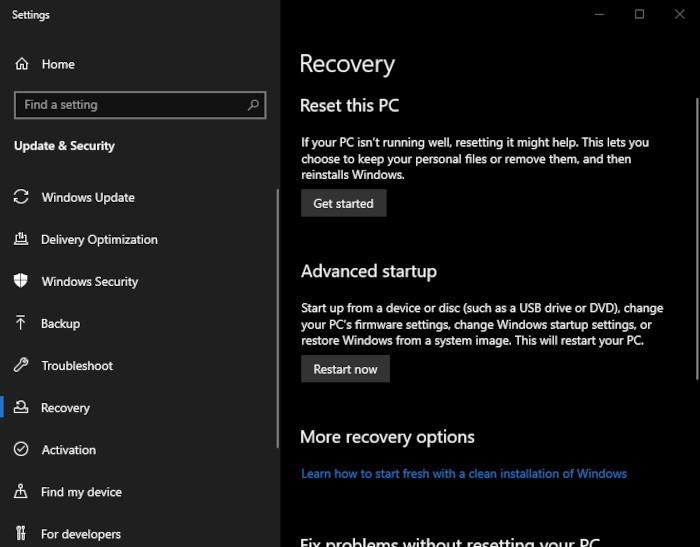Click the Find my device icon
Image resolution: width=700 pixels, height=547 pixels.
click(21, 491)
